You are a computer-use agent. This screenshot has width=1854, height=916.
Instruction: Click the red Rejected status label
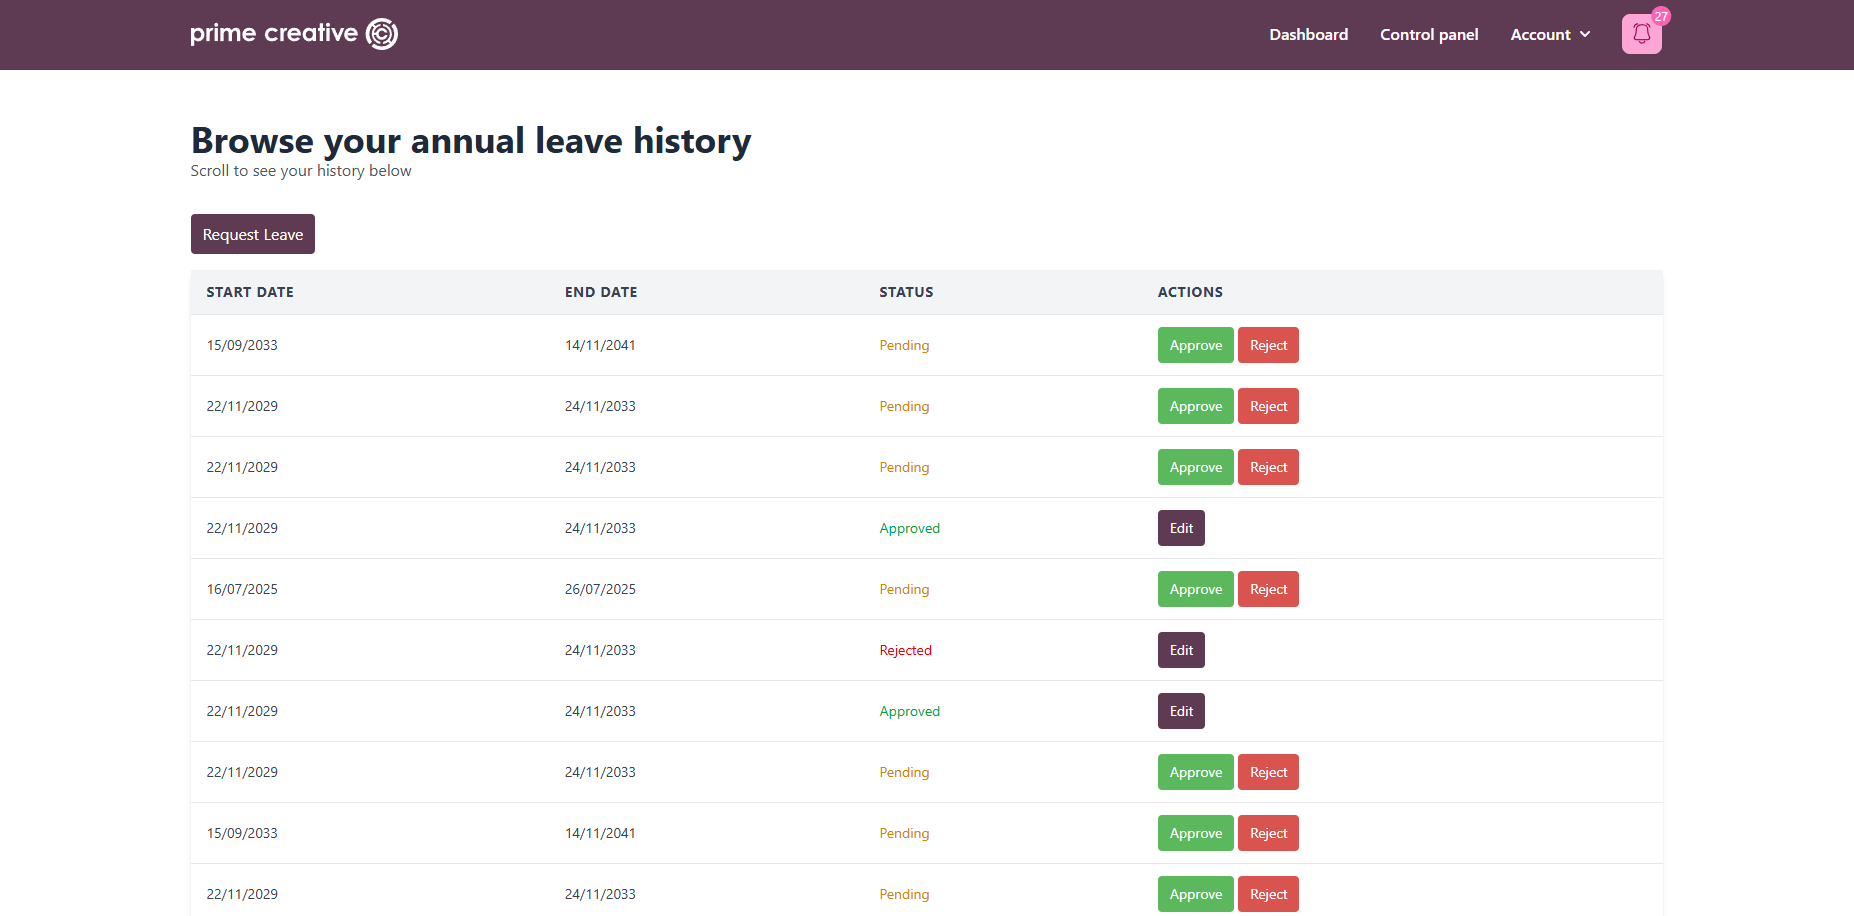pyautogui.click(x=905, y=650)
